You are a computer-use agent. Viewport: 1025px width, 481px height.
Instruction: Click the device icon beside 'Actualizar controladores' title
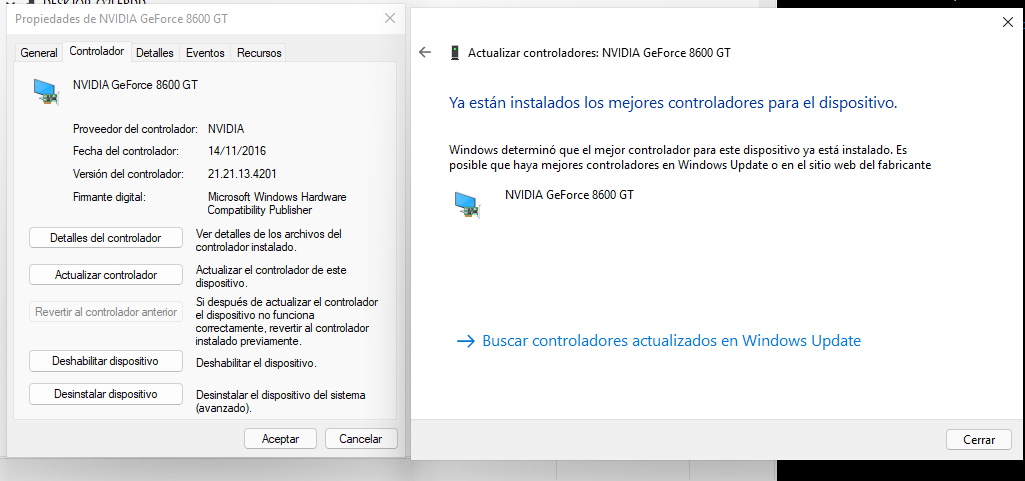(455, 53)
